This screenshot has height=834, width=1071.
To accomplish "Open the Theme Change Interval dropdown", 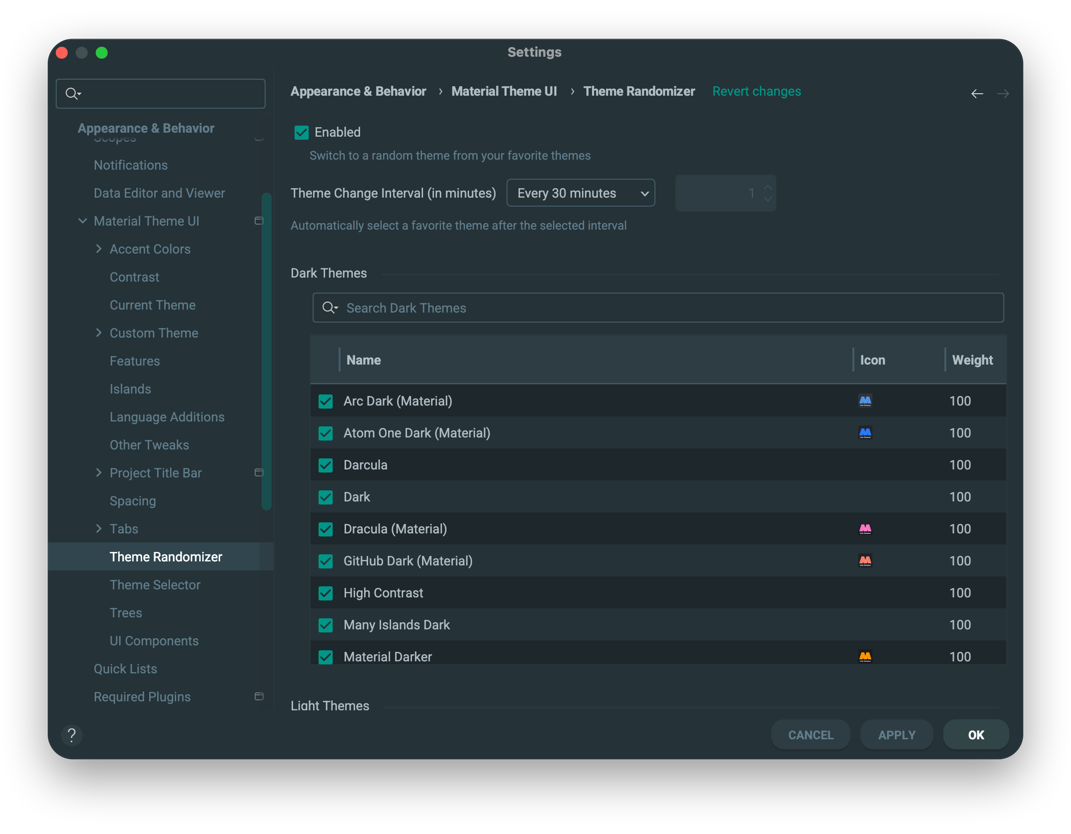I will 580,192.
